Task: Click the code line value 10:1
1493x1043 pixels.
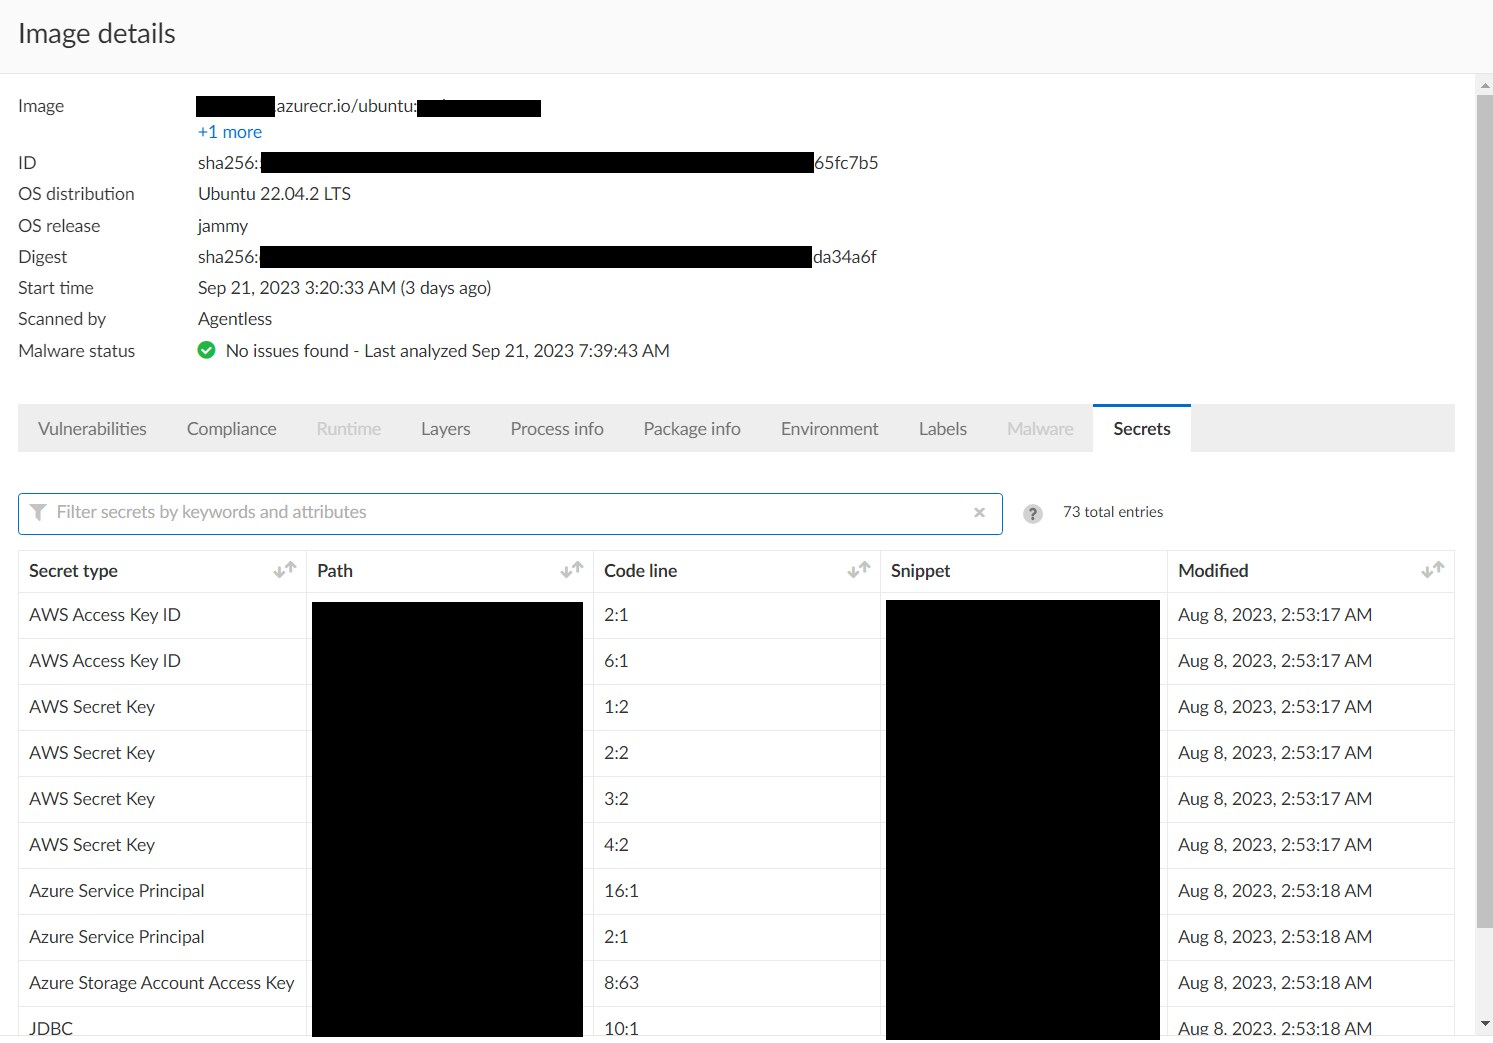Action: 621,1028
